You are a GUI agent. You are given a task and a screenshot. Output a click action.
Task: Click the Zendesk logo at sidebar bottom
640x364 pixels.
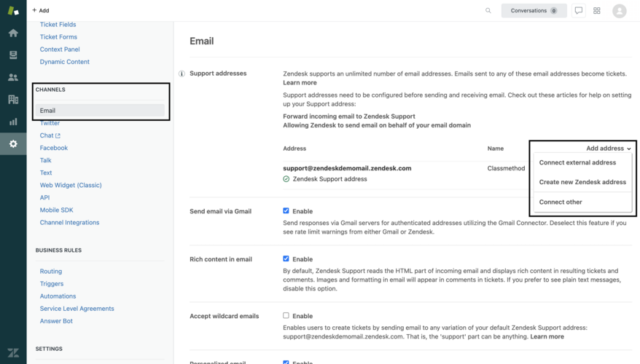(x=13, y=353)
